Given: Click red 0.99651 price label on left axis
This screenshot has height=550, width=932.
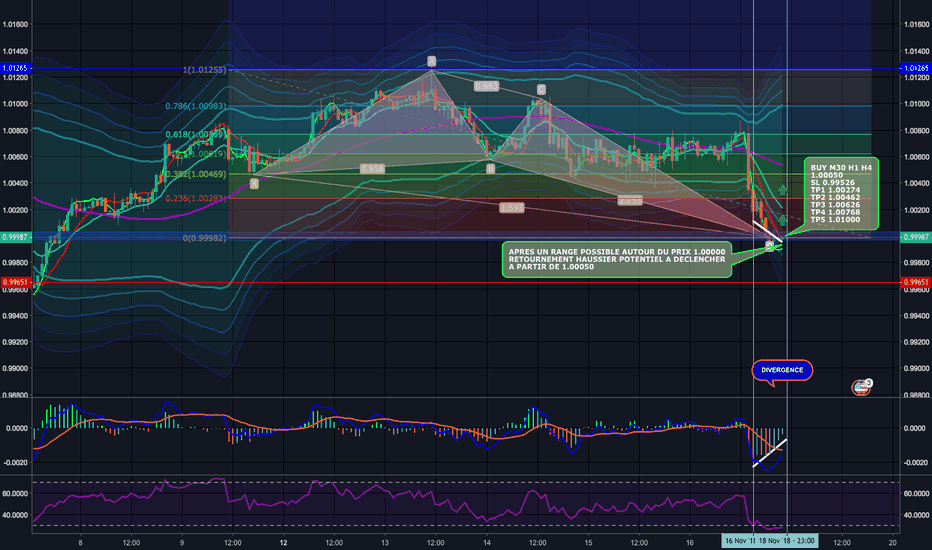Looking at the screenshot, I should (x=15, y=282).
